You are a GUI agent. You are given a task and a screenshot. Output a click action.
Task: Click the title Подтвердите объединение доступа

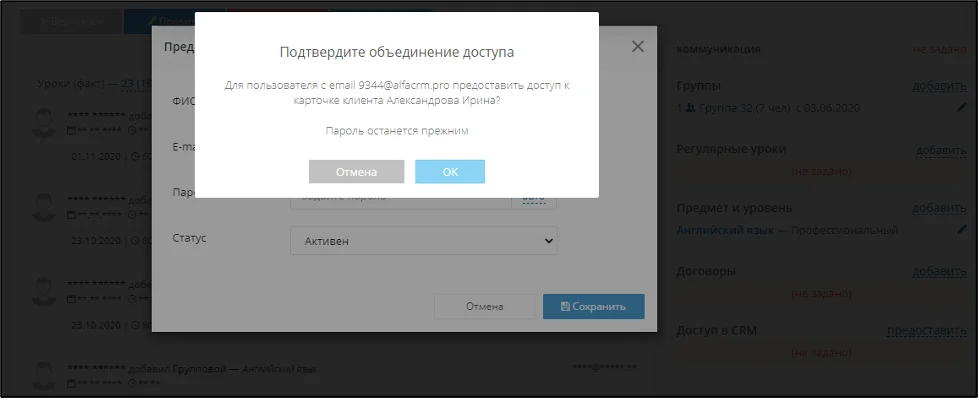[396, 52]
